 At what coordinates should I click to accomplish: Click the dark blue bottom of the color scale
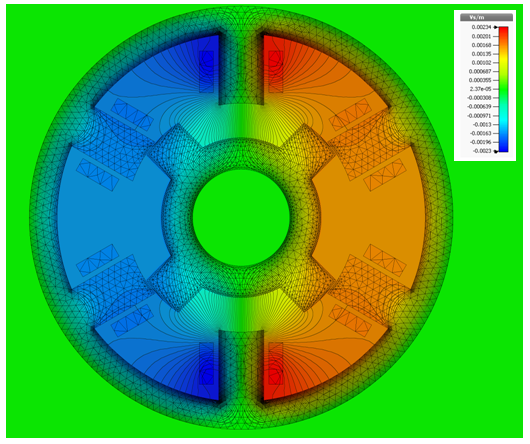point(503,148)
